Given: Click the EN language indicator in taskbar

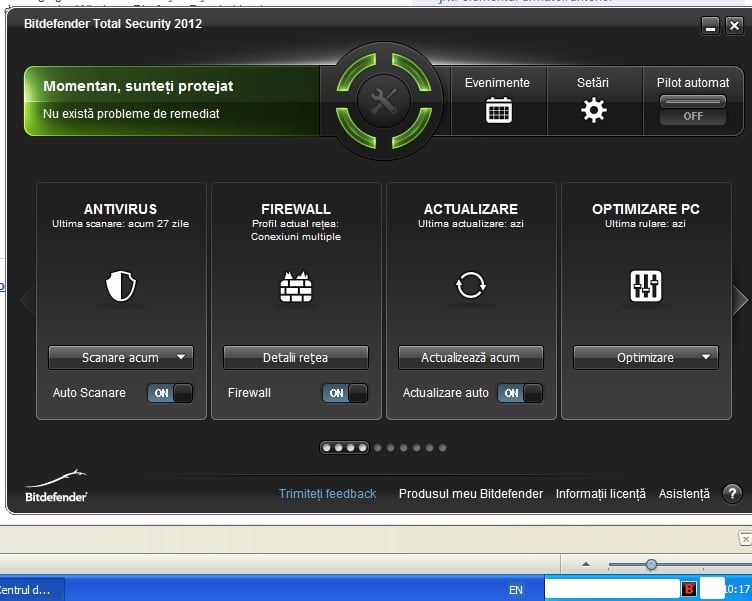Looking at the screenshot, I should tap(516, 590).
